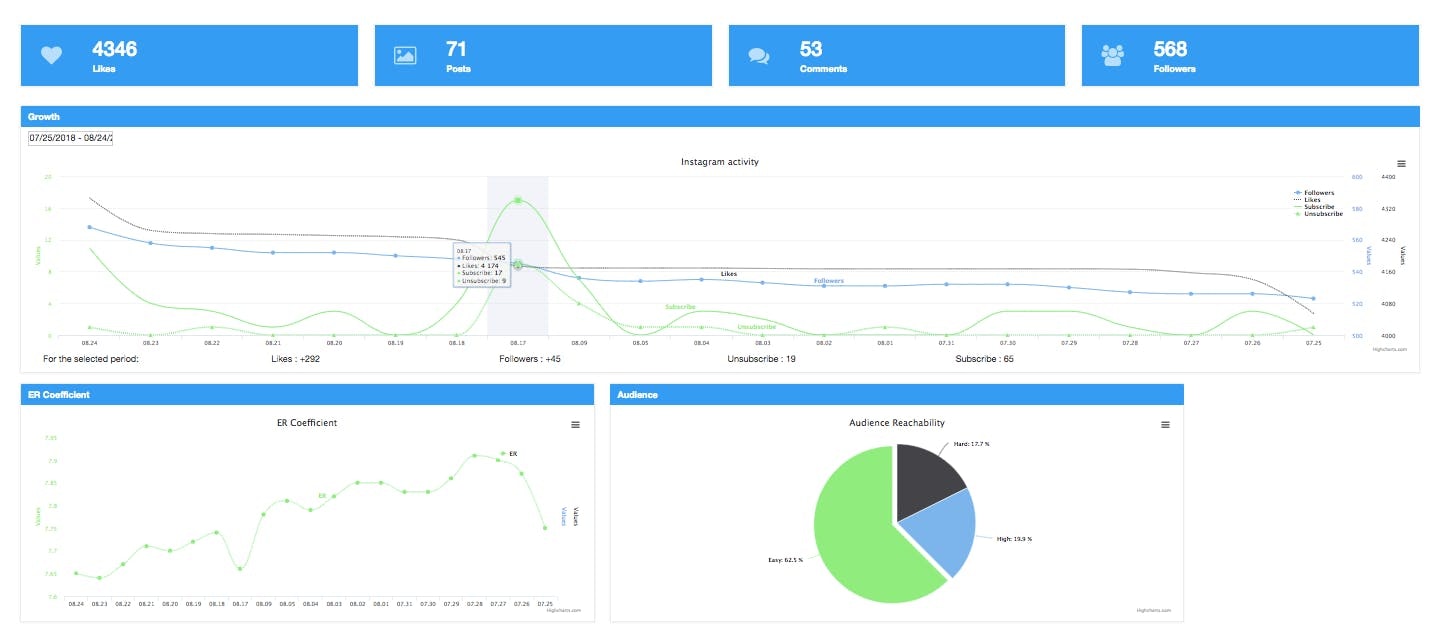Click the people icon on Followers card

coord(1113,55)
